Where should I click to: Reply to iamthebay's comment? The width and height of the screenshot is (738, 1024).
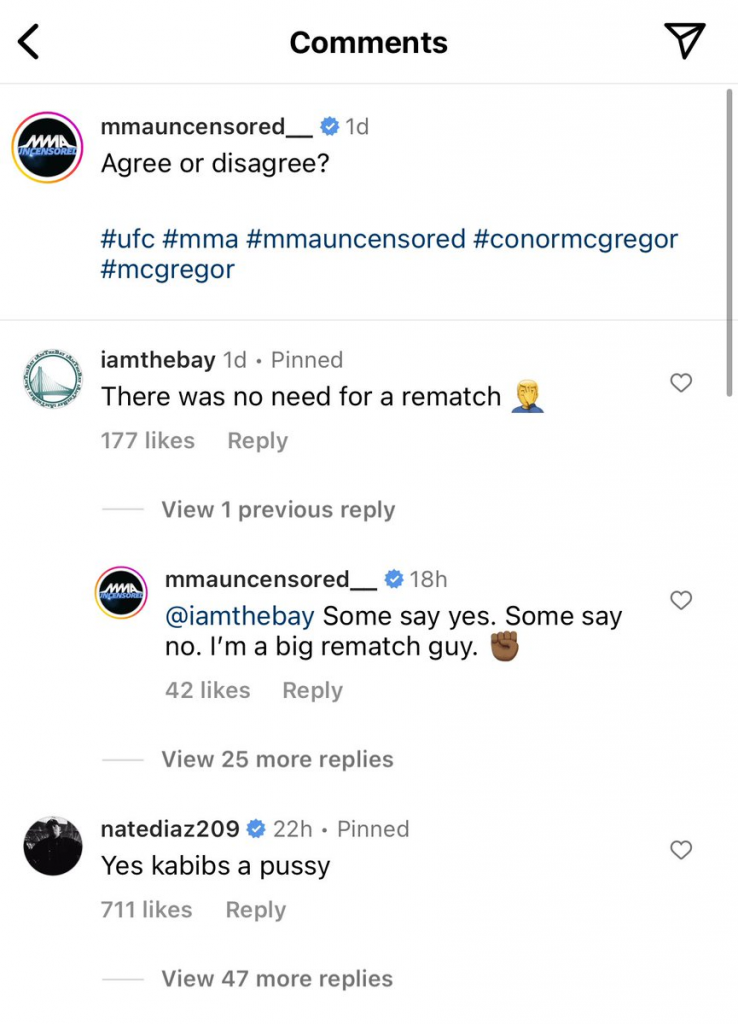[x=257, y=441]
